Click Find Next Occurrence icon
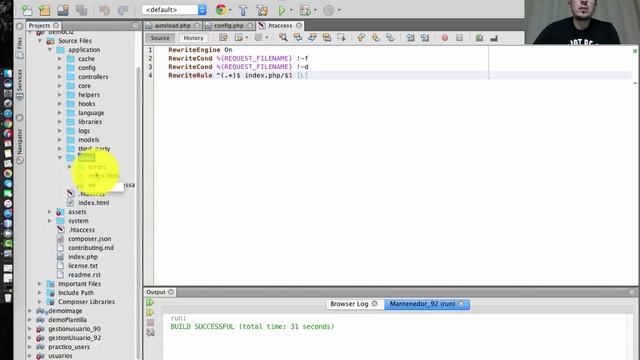This screenshot has height=360, width=640. point(312,38)
